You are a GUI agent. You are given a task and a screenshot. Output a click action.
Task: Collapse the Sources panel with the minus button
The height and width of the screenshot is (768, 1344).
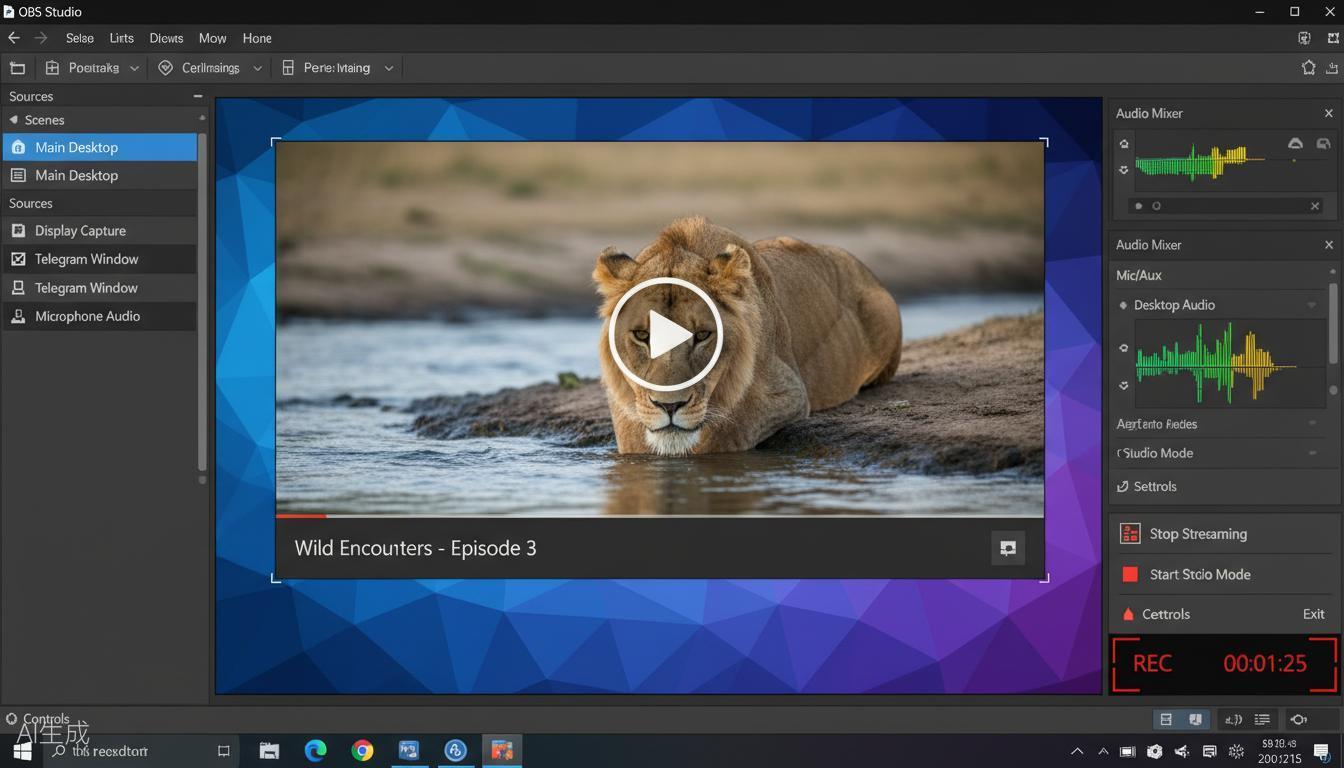point(197,96)
